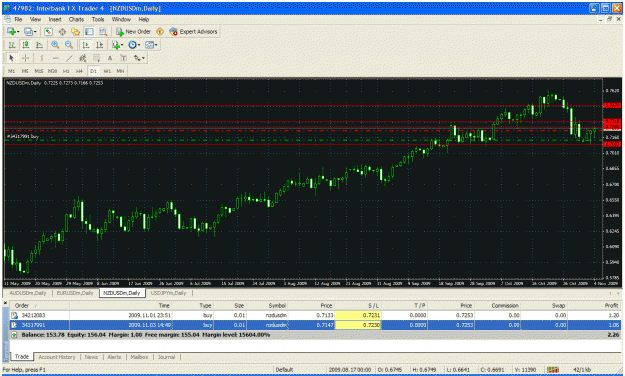Select order 34212083 row
Viewport: 625px width, 376px height.
click(315, 315)
